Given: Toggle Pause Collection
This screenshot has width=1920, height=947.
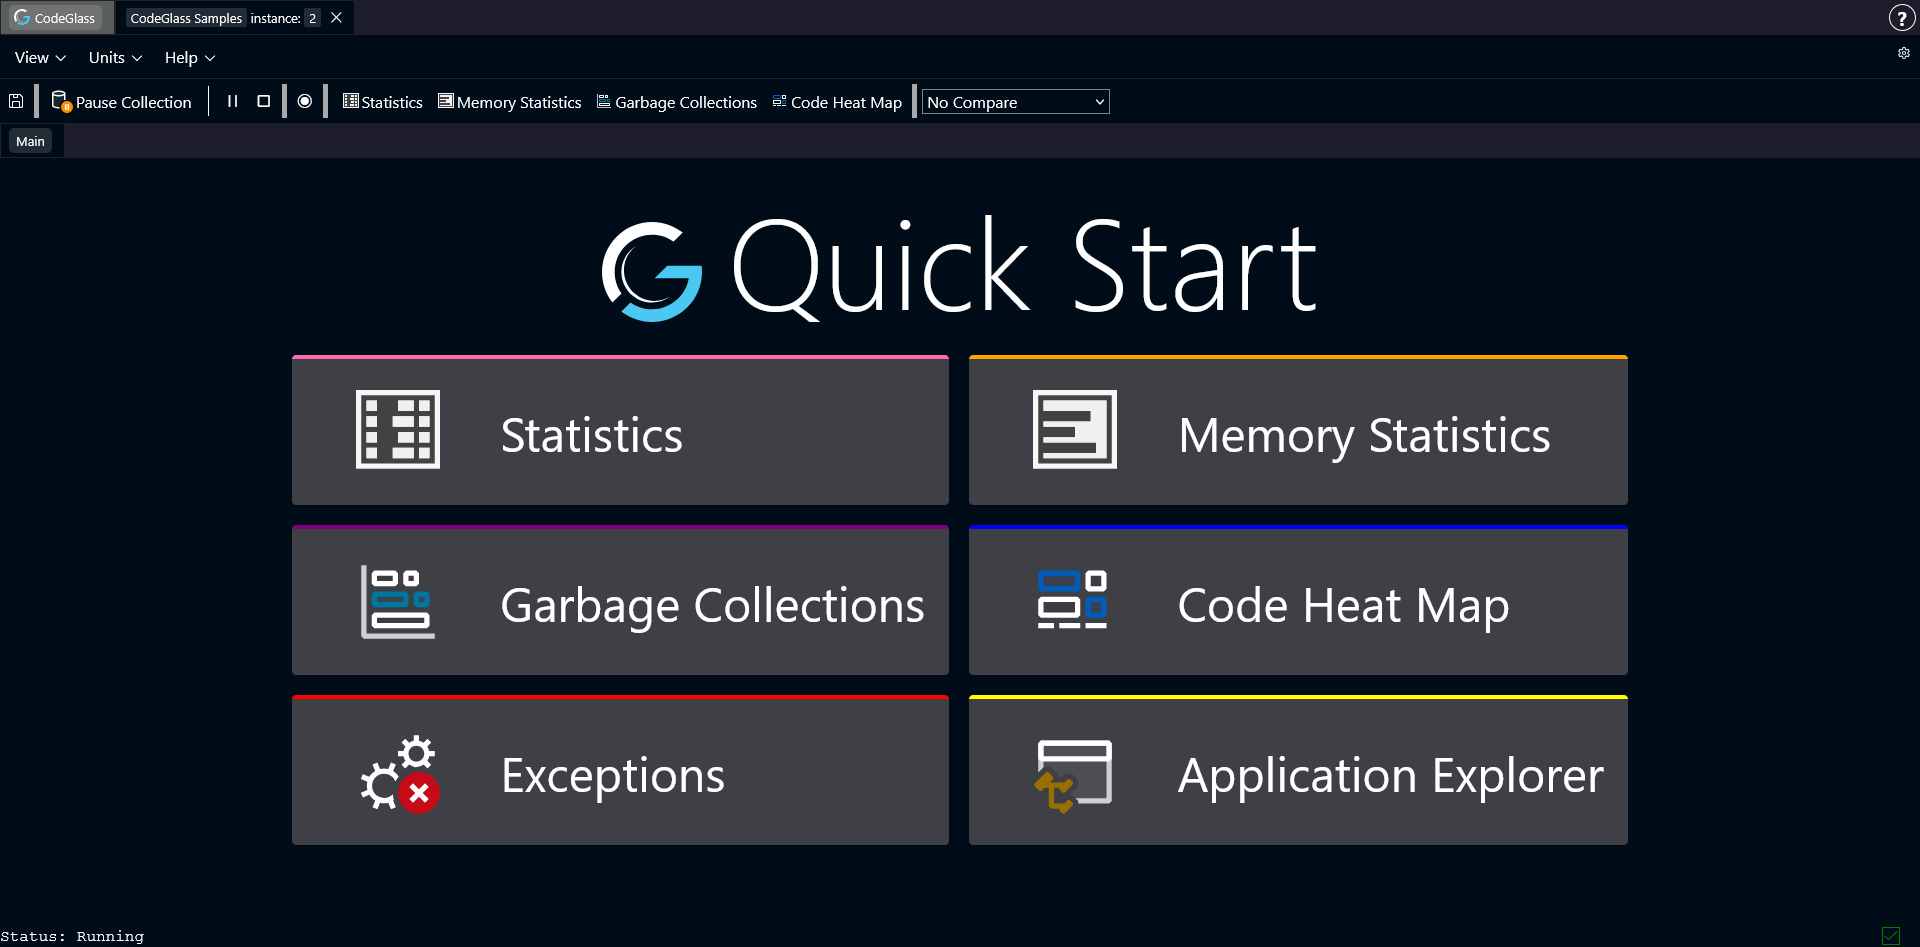Looking at the screenshot, I should [x=121, y=101].
